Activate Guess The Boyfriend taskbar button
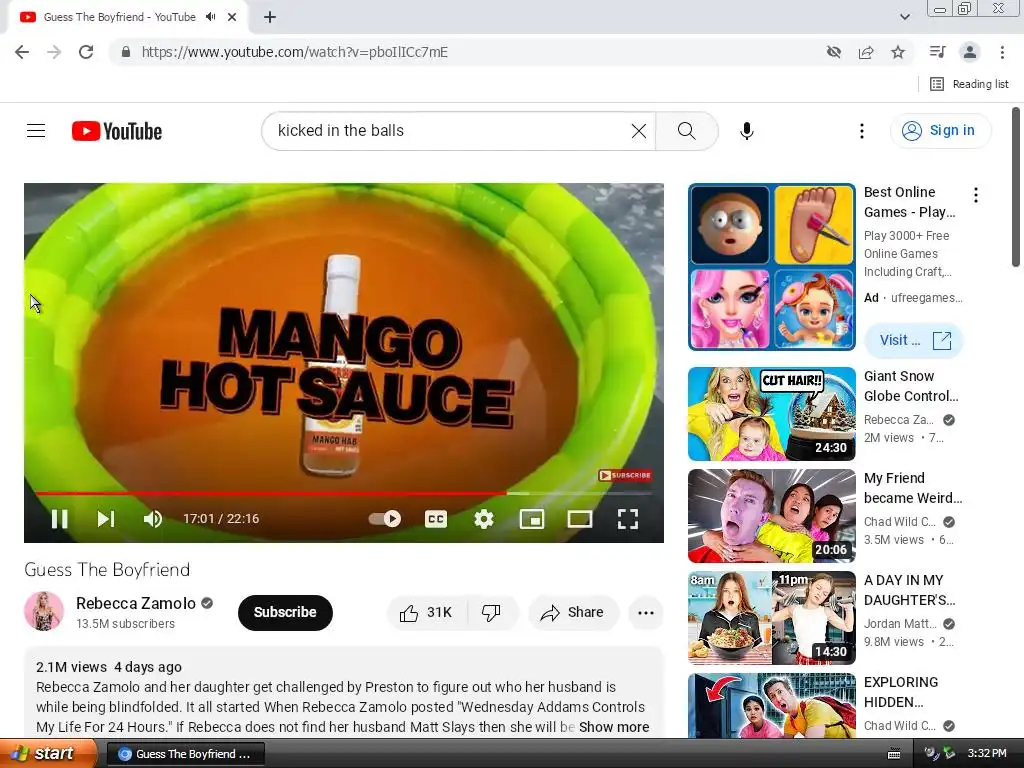 pos(185,754)
